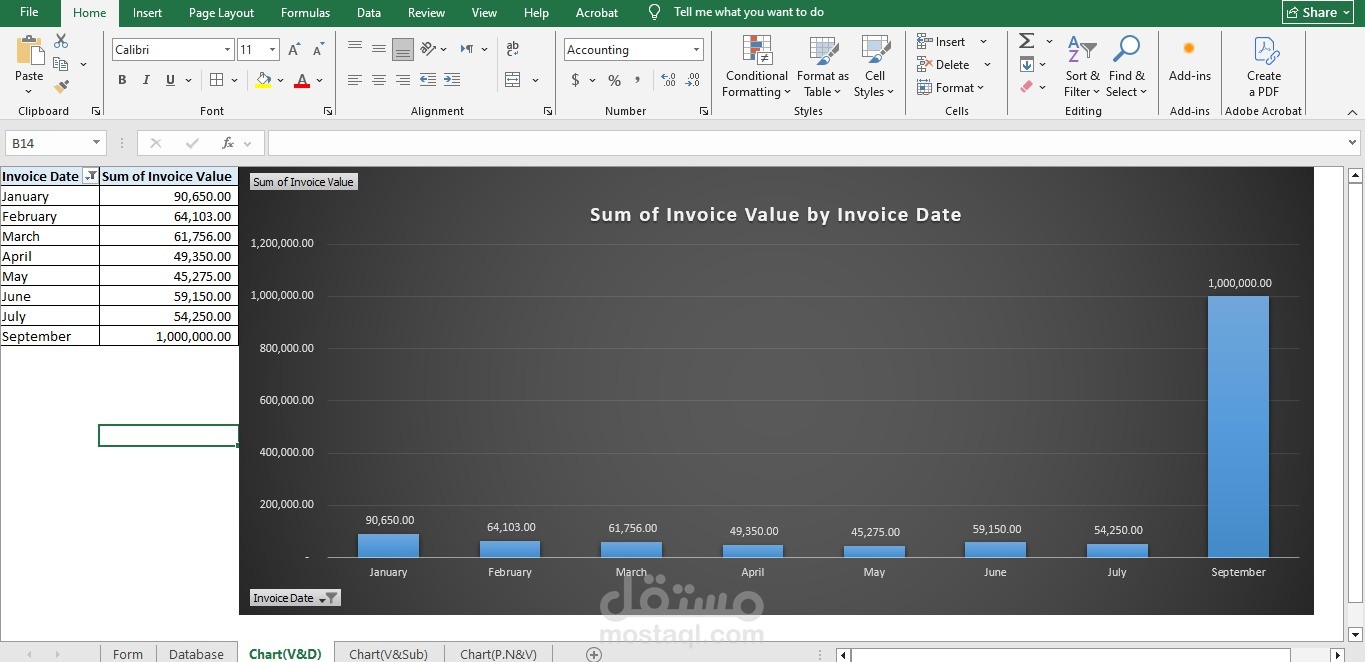1365x662 pixels.
Task: Open Cell Styles gallery
Action: pyautogui.click(x=875, y=66)
